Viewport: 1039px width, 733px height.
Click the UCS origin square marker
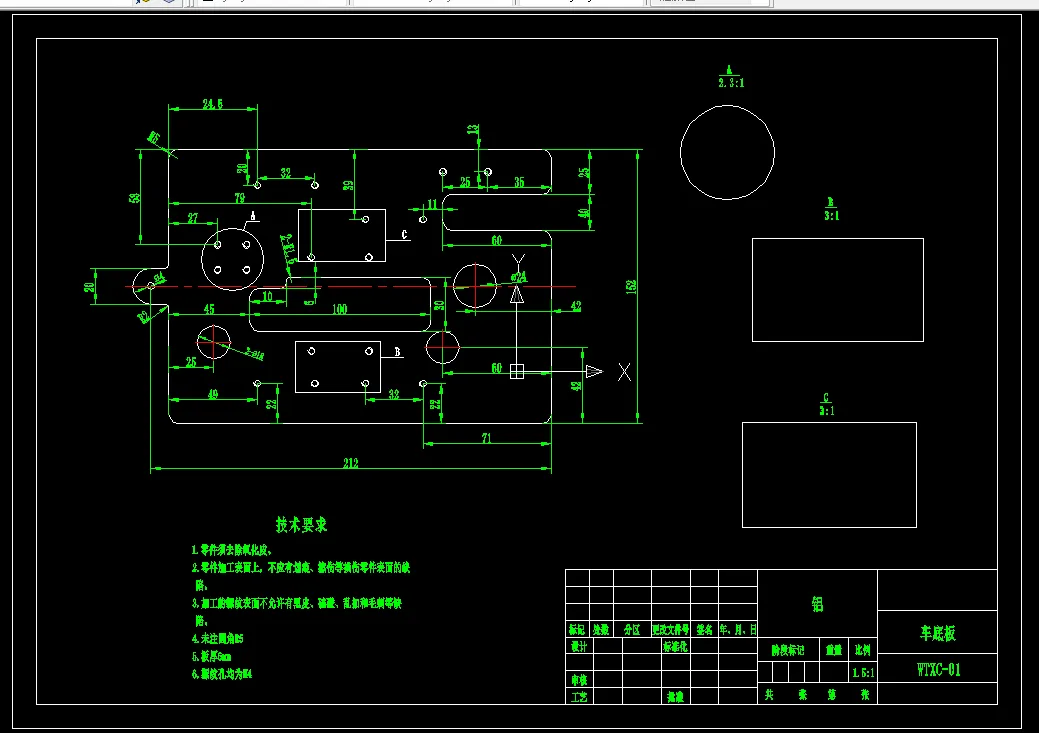pyautogui.click(x=517, y=372)
